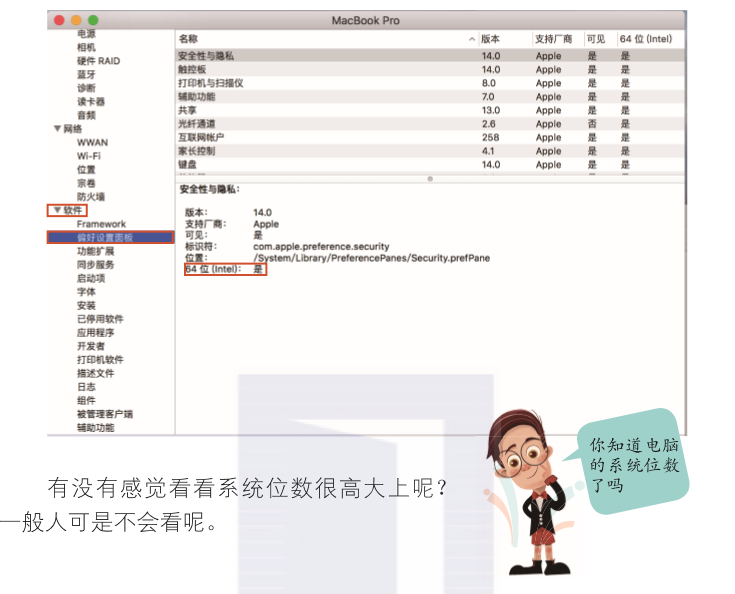Select 应用程序 in the sidebar
The image size is (735, 594).
pos(96,333)
